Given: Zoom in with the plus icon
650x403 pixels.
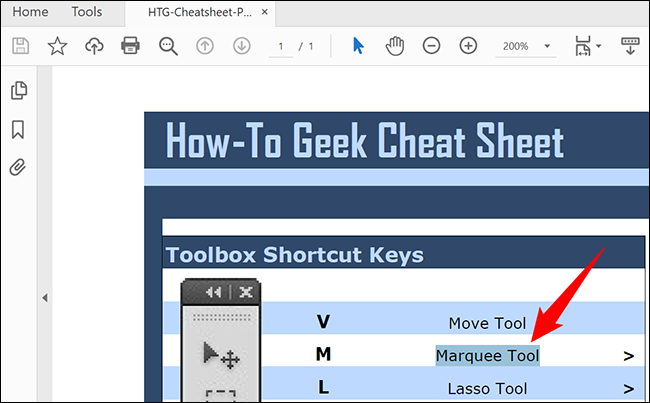Looking at the screenshot, I should pyautogui.click(x=468, y=46).
